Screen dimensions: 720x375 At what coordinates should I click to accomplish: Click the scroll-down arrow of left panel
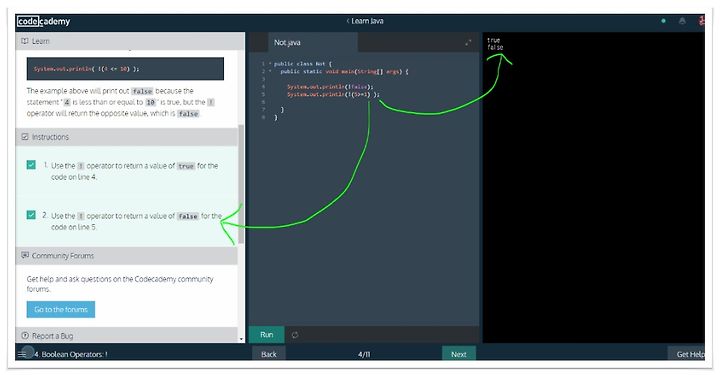tap(242, 339)
